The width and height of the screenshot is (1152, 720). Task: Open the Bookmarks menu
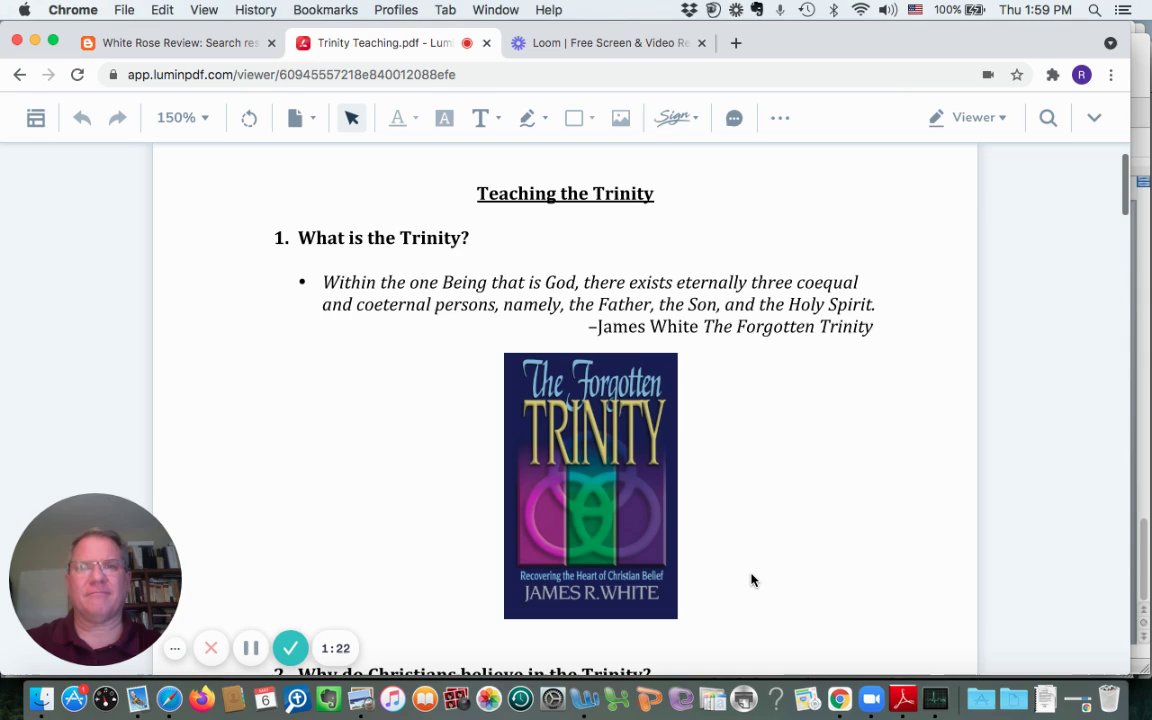325,10
